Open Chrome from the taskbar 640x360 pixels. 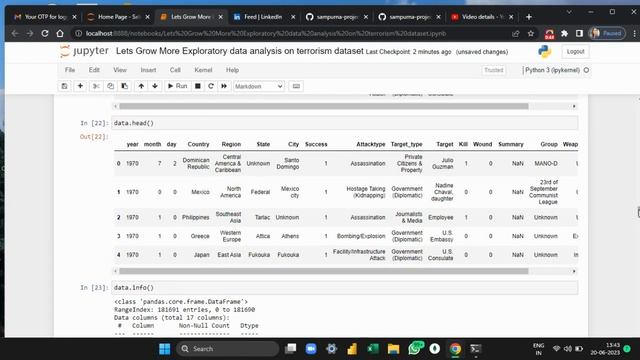(x=455, y=349)
